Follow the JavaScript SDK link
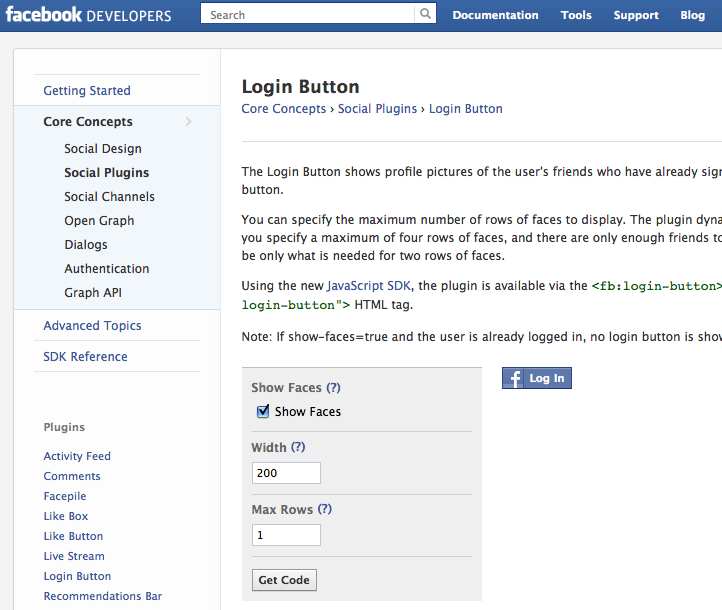The image size is (722, 610). 368,286
